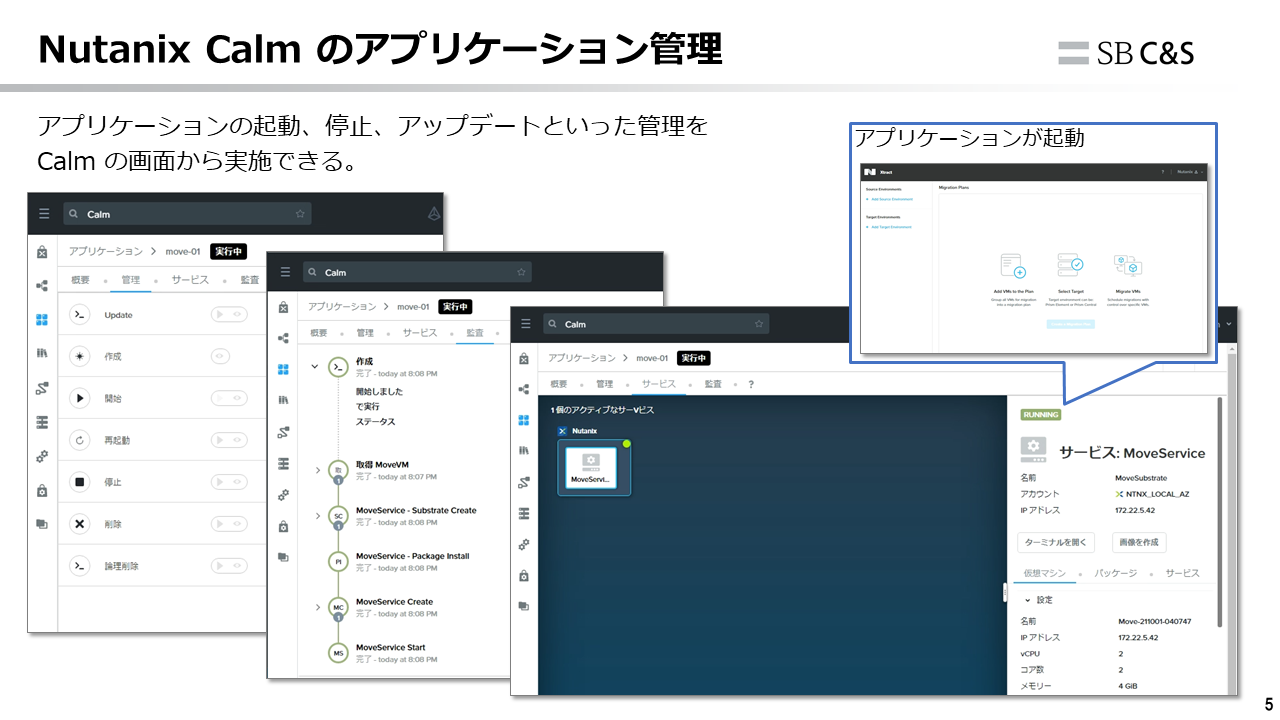Click the ターミナルを開く button

click(1056, 542)
